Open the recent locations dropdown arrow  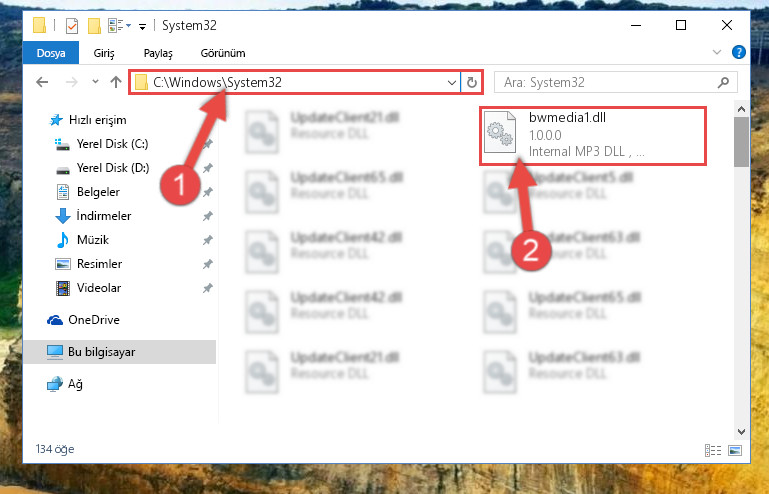click(95, 81)
